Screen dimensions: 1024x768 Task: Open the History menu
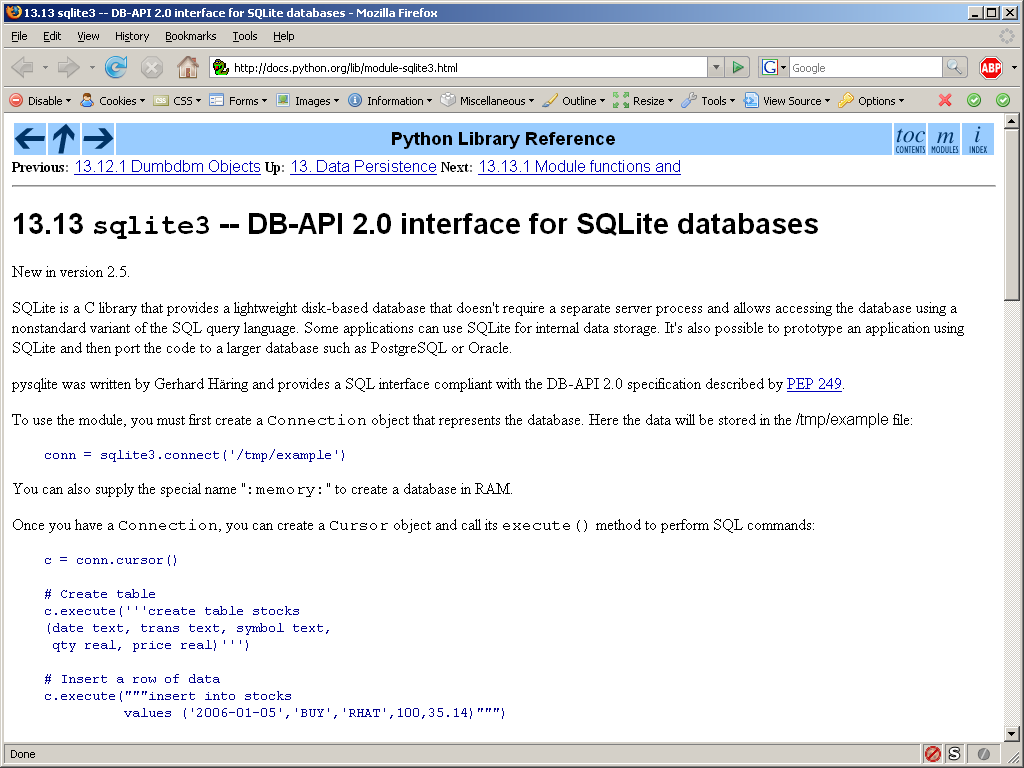pyautogui.click(x=132, y=36)
